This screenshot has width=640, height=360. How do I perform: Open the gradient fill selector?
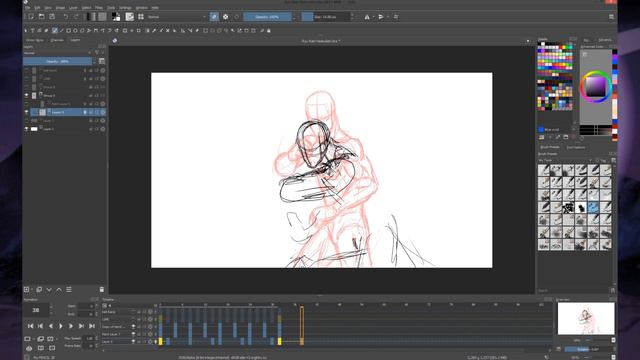(x=90, y=17)
